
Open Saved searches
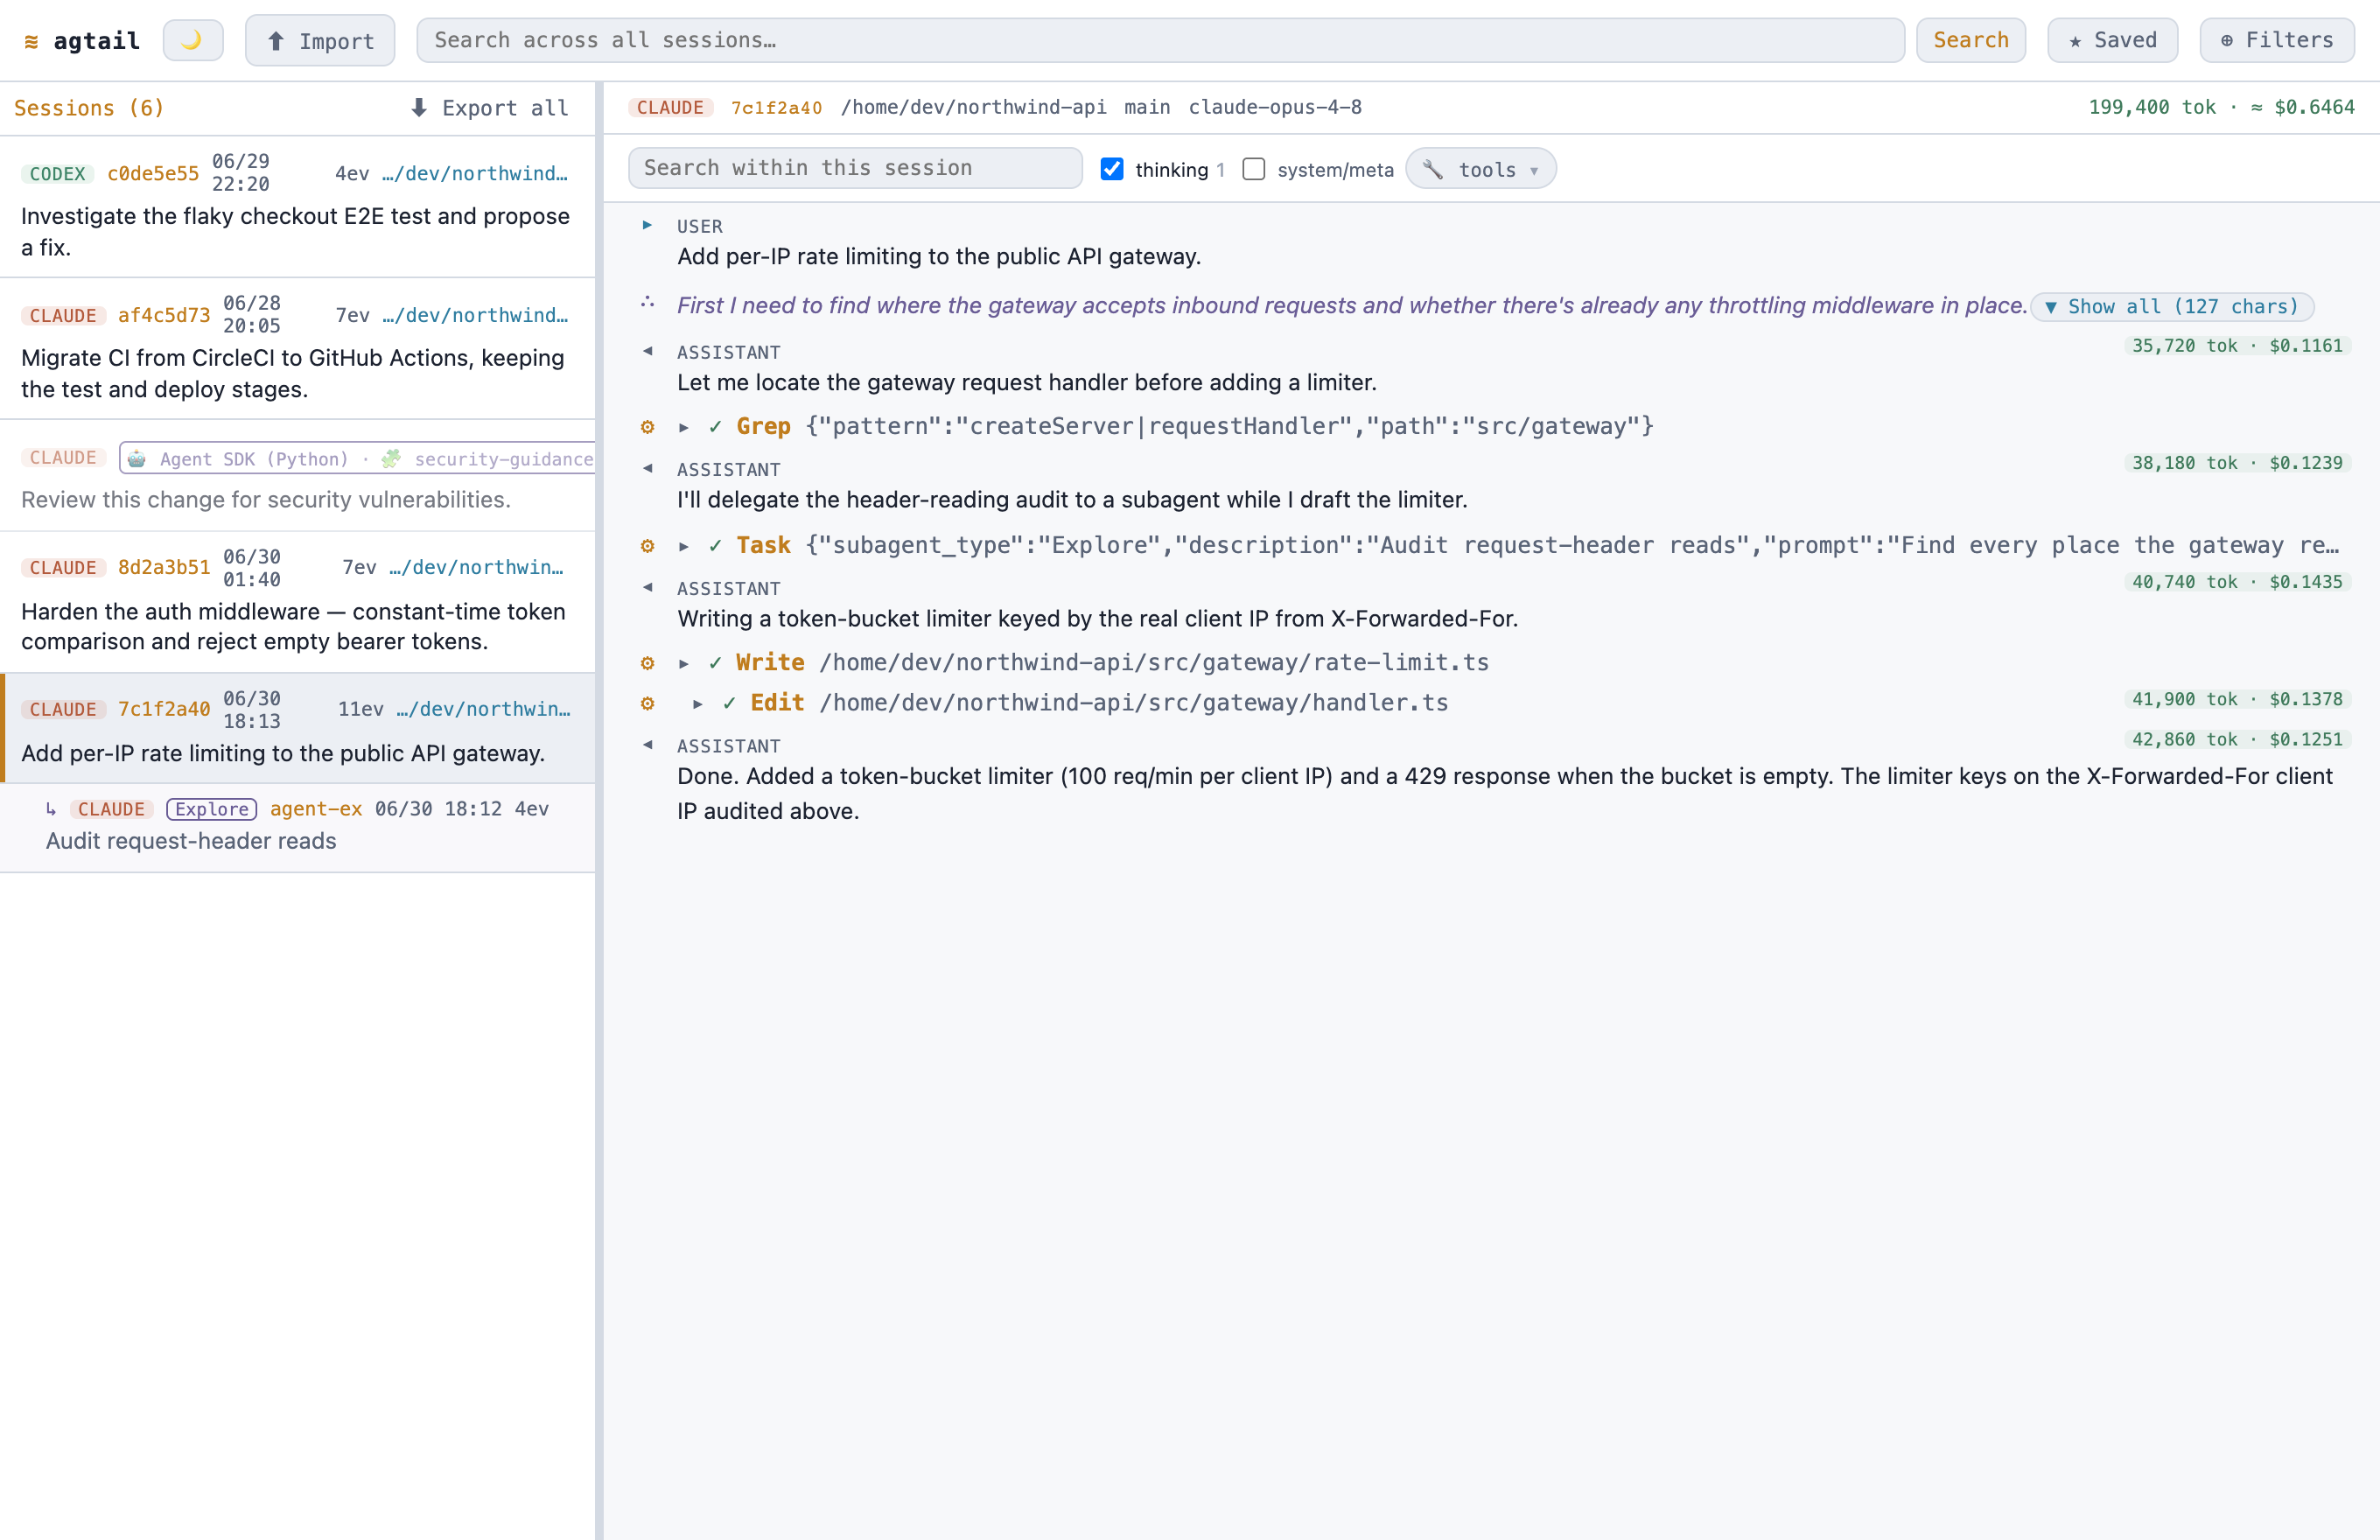tap(2112, 40)
